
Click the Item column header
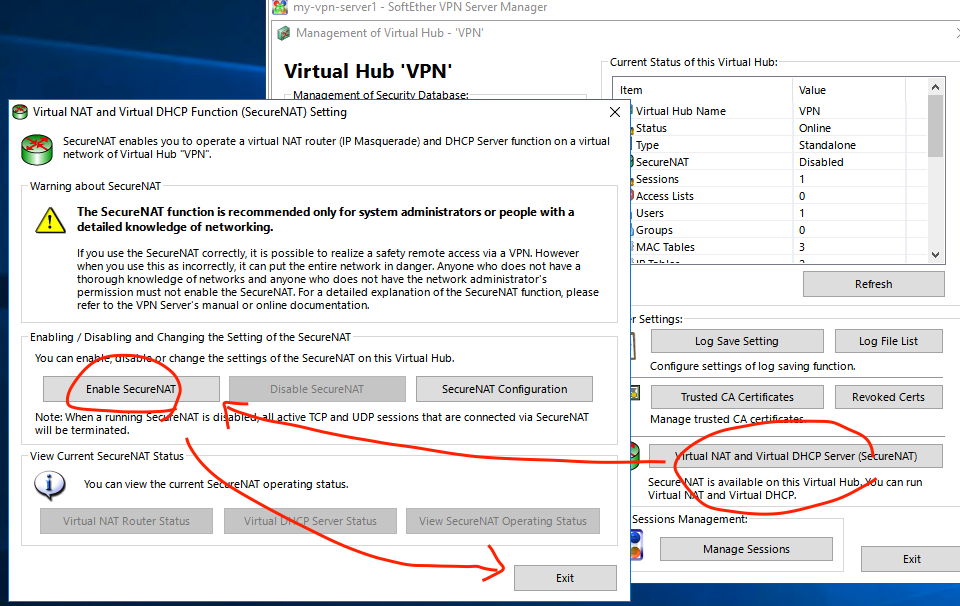point(703,90)
